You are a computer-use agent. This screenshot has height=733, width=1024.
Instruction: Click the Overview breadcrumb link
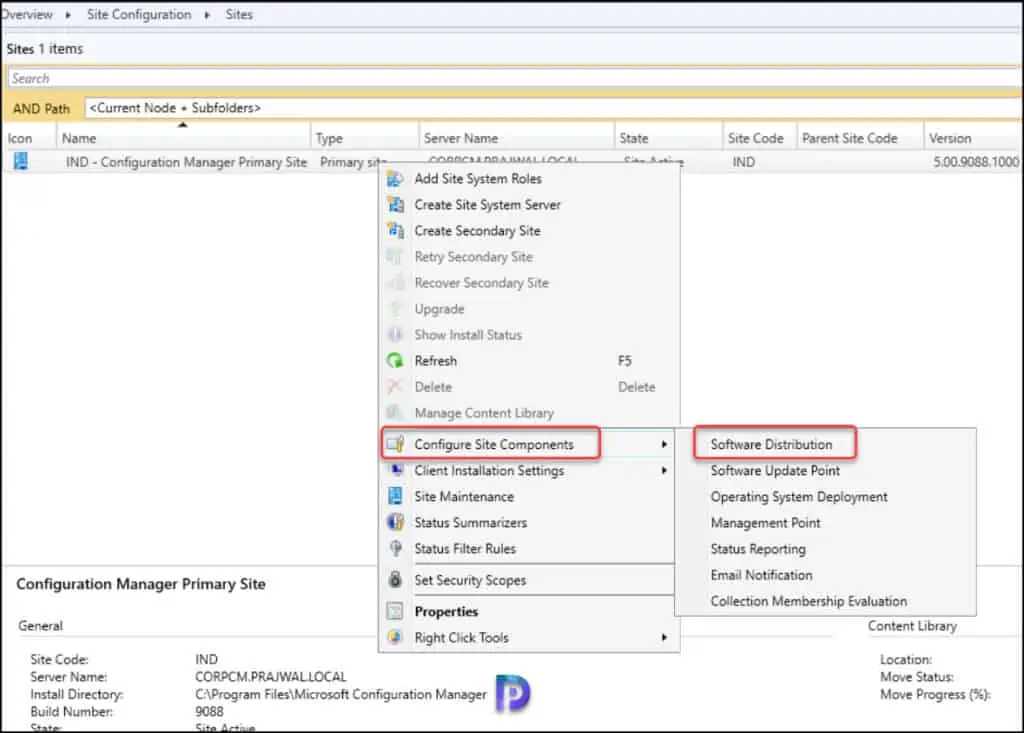(27, 14)
